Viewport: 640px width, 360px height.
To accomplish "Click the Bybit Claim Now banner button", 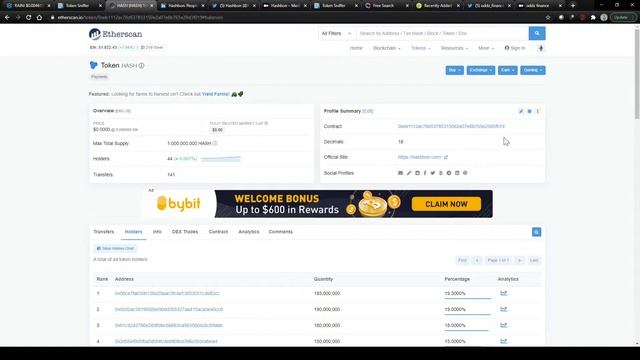I will point(446,204).
